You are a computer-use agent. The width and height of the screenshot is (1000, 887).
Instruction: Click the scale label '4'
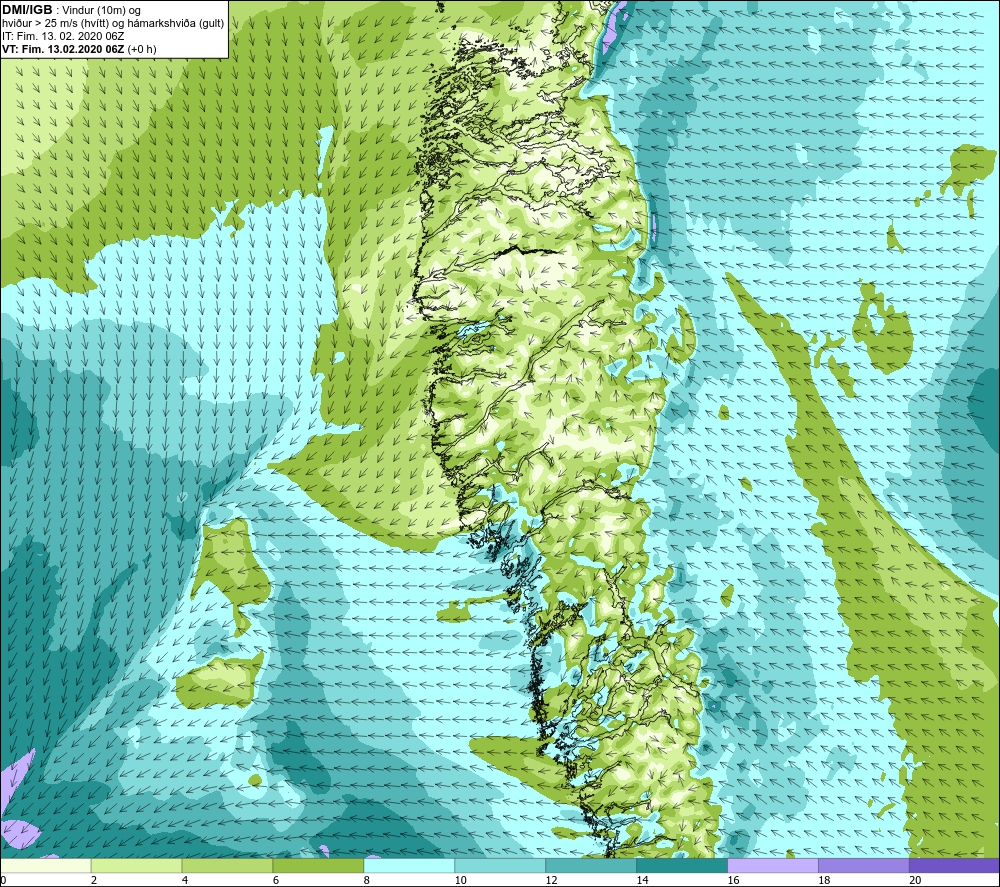185,880
